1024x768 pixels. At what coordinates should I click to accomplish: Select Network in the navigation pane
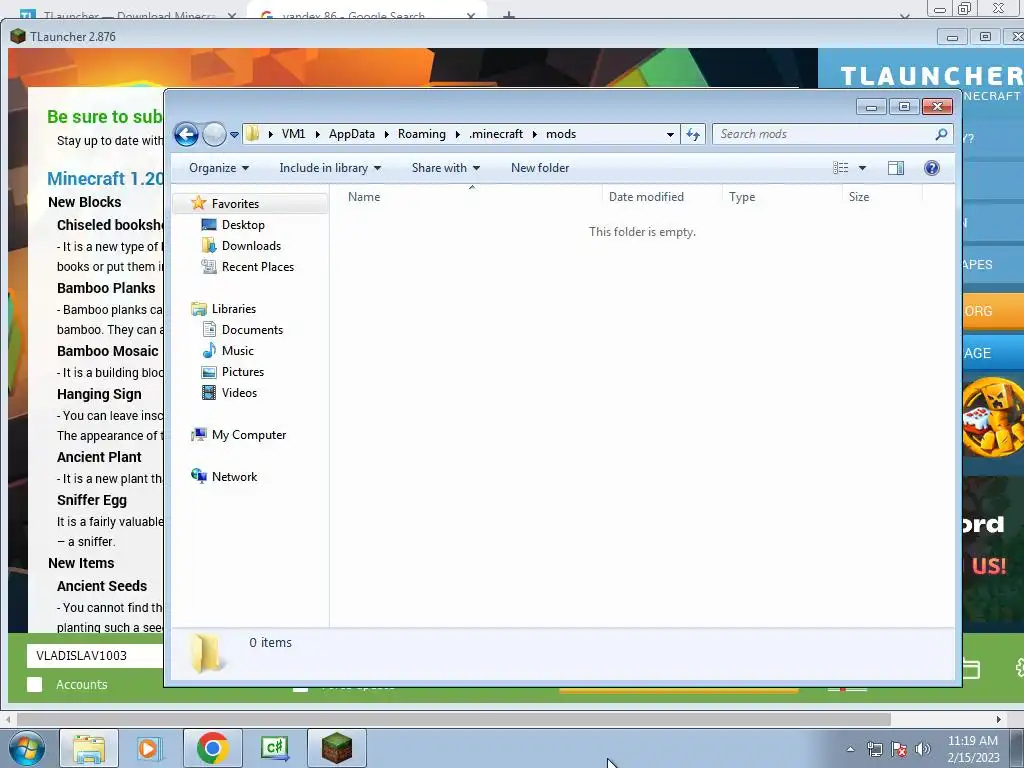234,477
